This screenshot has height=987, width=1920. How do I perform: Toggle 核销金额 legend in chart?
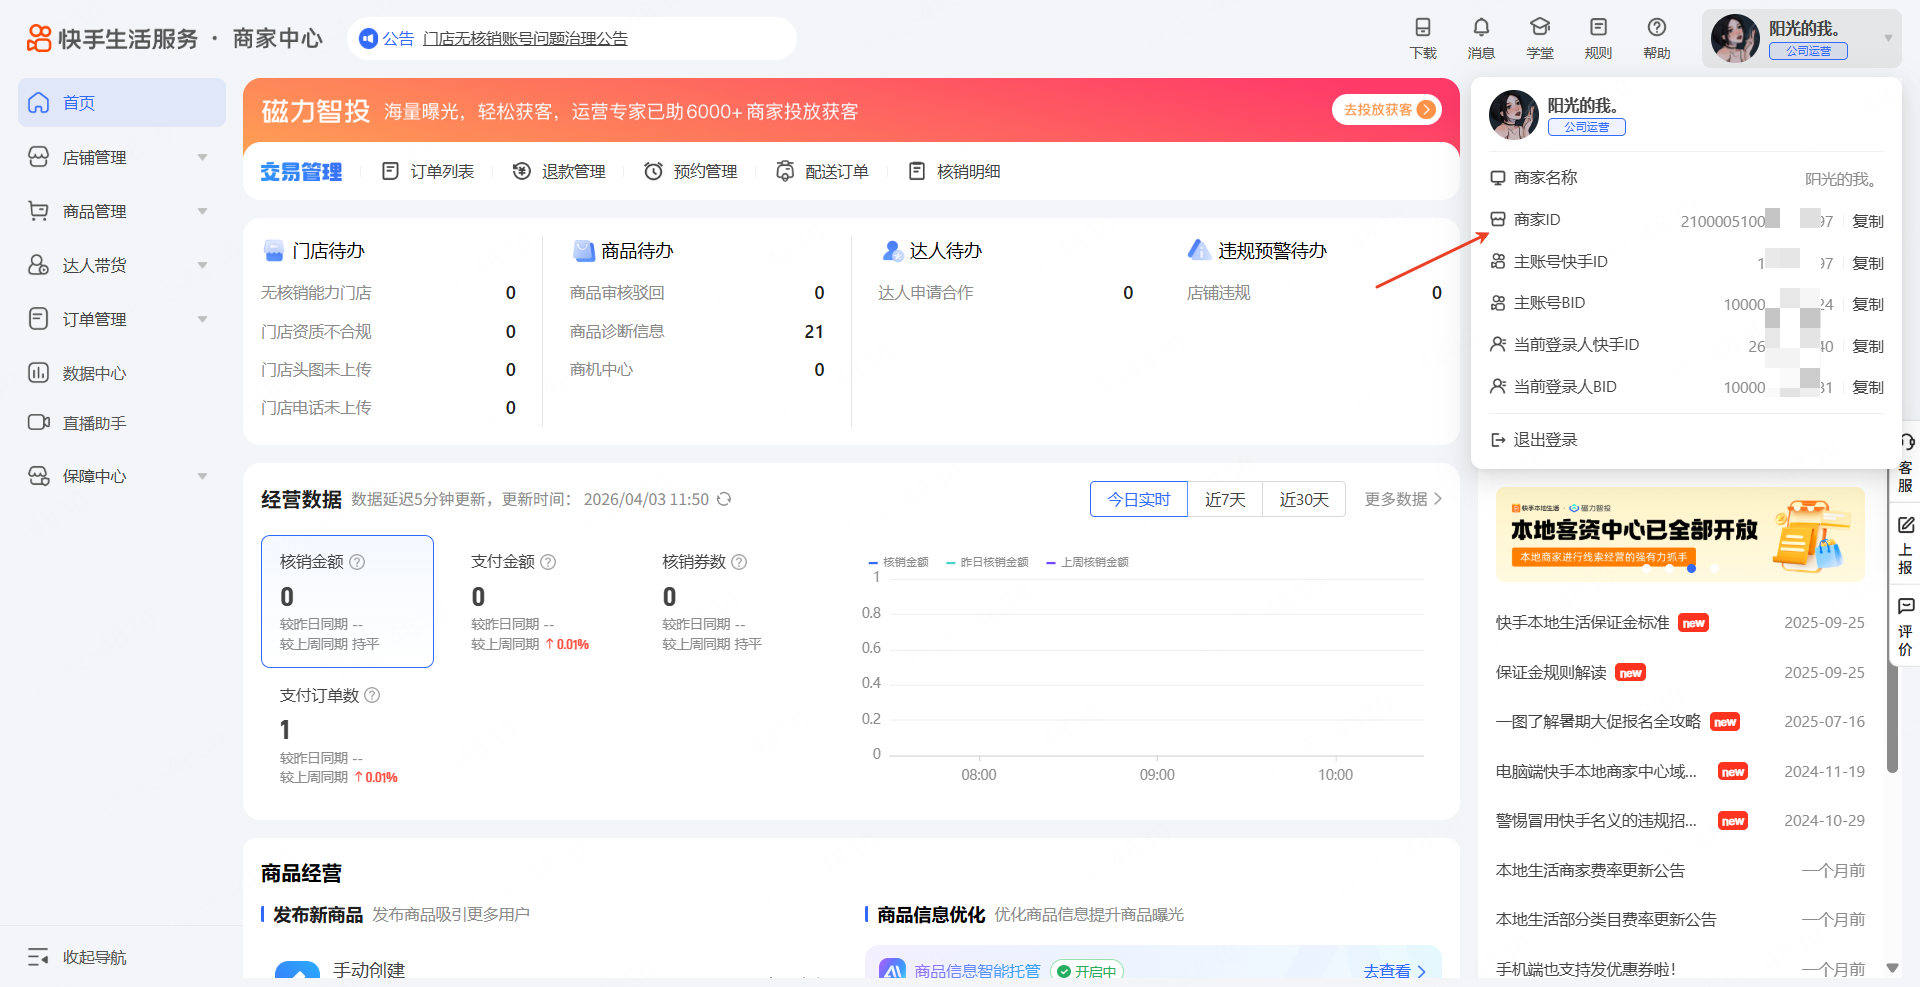click(898, 562)
